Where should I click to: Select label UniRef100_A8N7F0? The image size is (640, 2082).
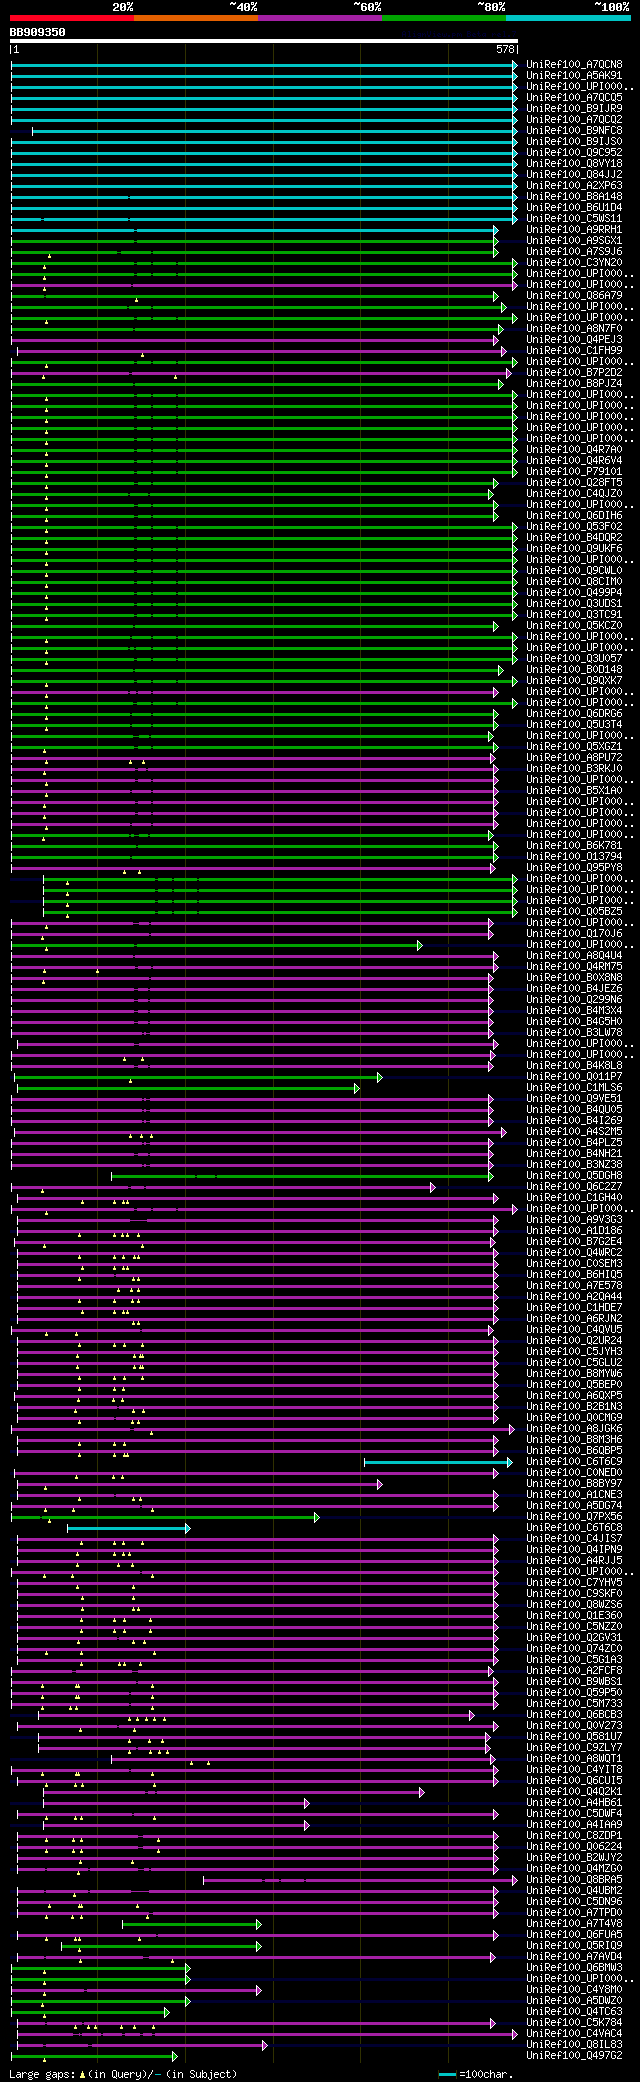(574, 329)
